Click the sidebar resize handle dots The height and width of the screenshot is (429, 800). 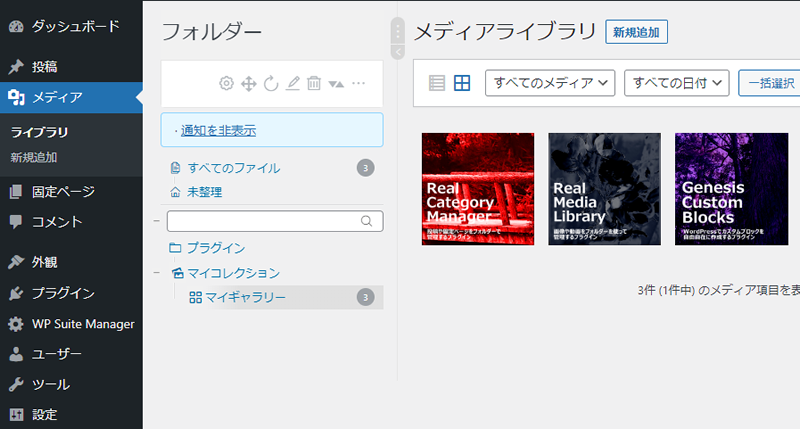point(397,31)
